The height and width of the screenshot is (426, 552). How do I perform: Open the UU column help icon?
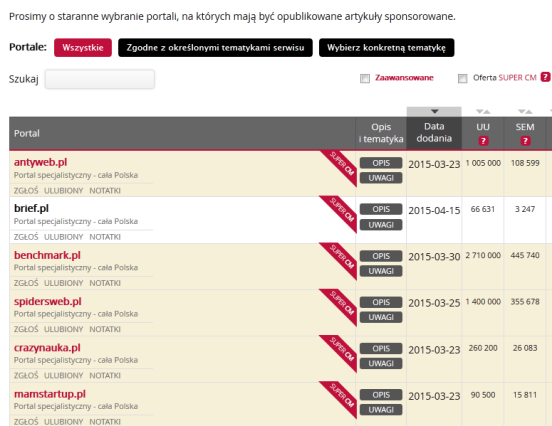pos(483,141)
